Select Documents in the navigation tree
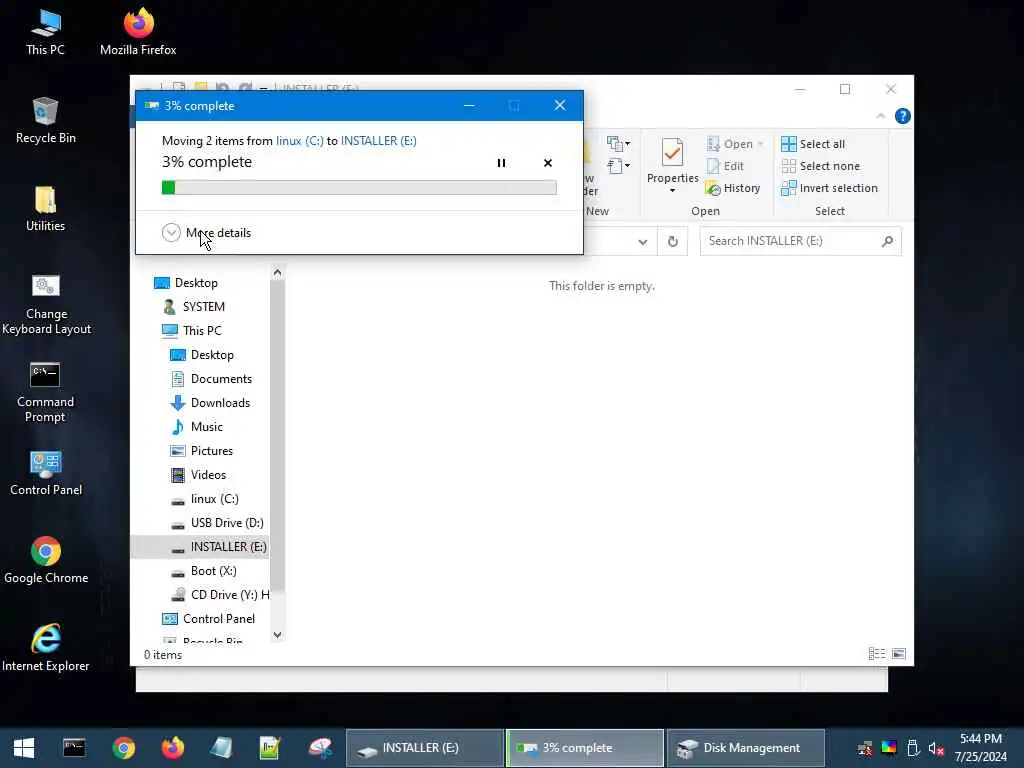Image resolution: width=1024 pixels, height=768 pixels. pyautogui.click(x=211, y=379)
